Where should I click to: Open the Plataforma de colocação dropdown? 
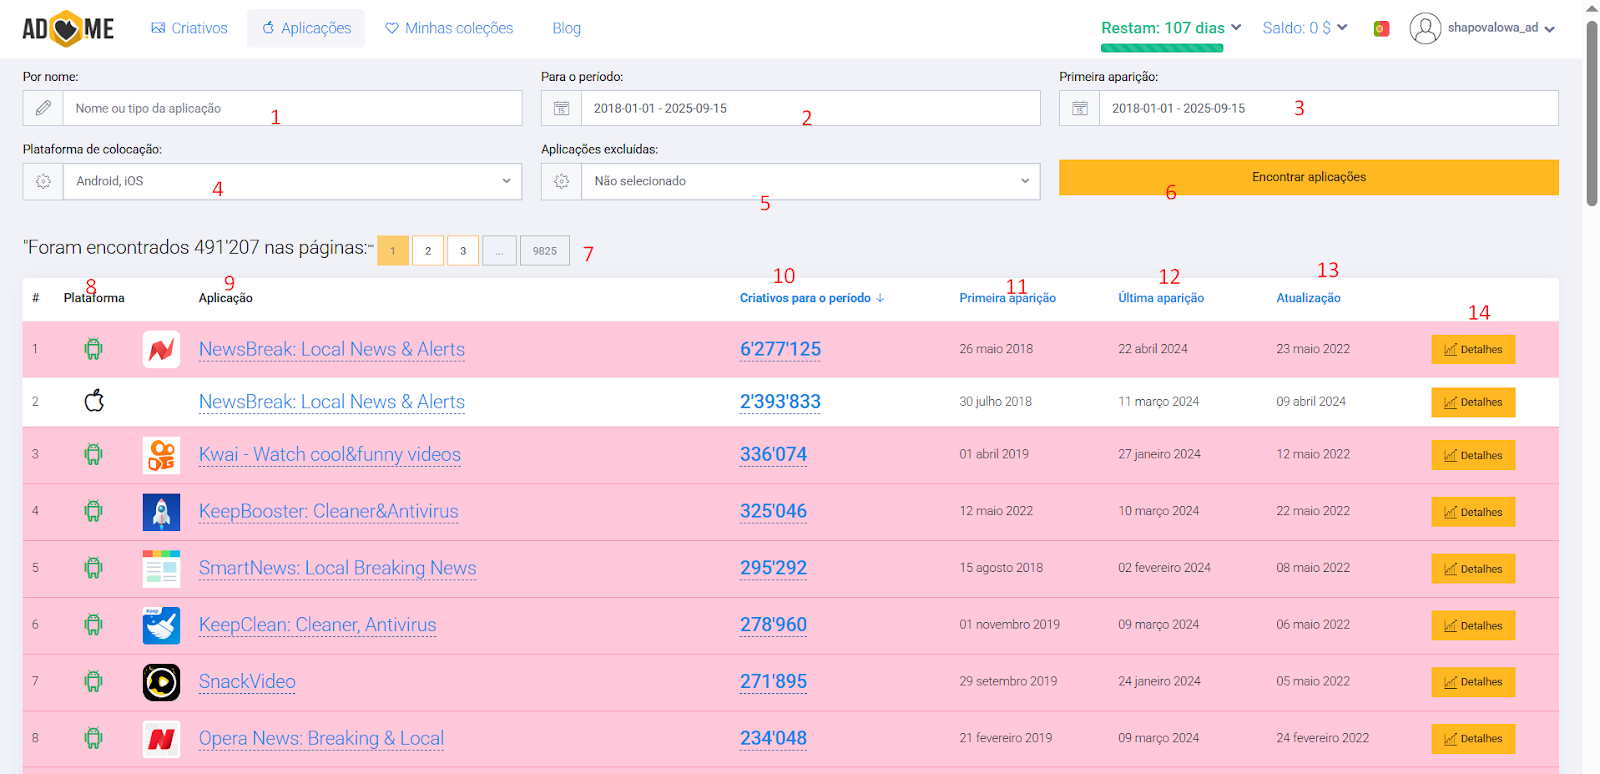292,181
